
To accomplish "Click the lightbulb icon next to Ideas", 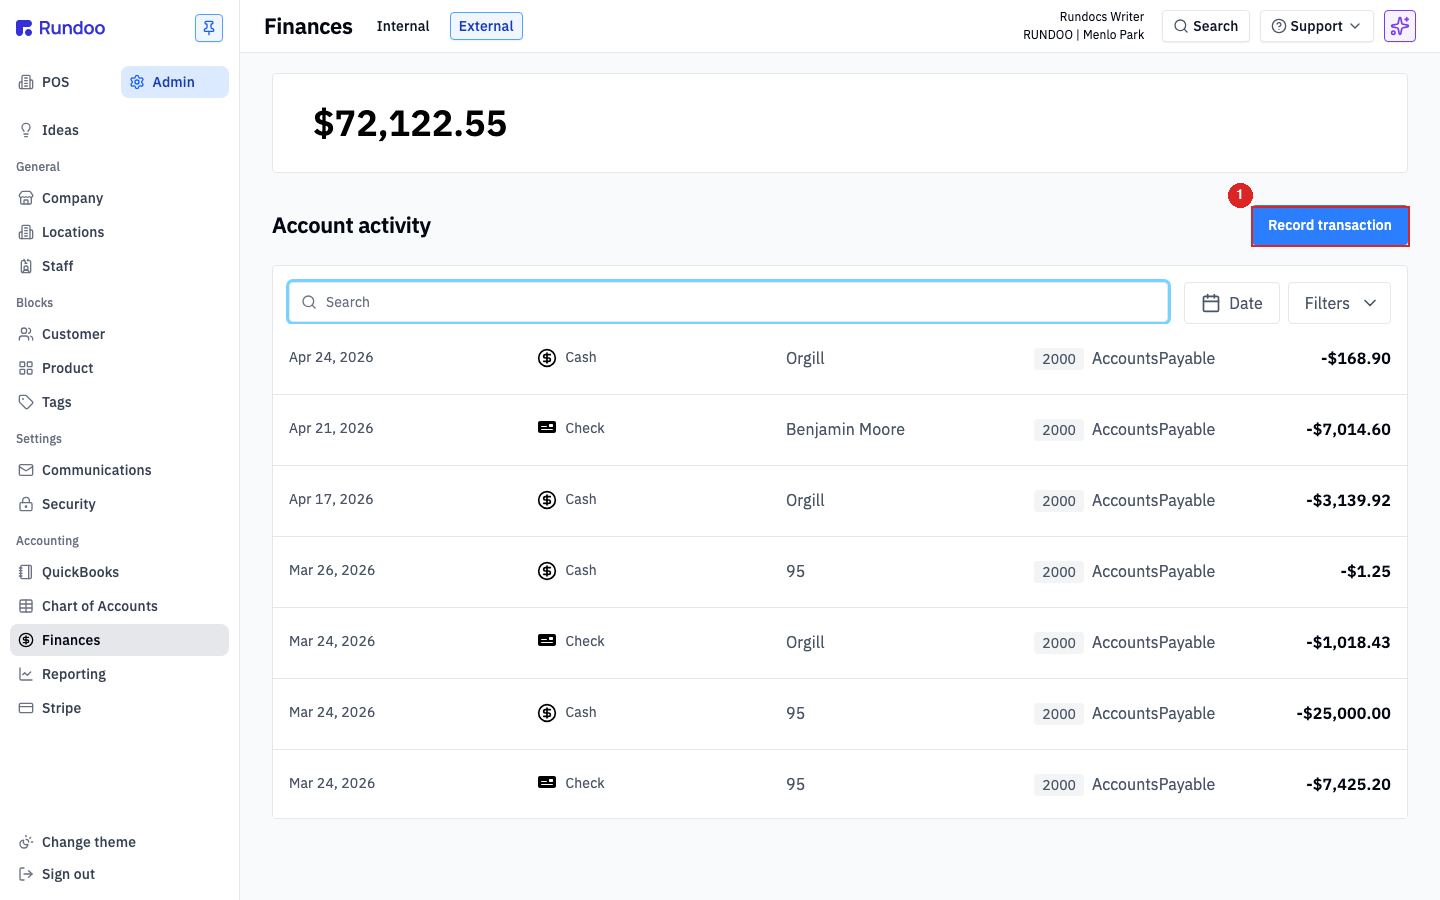I will 26,130.
